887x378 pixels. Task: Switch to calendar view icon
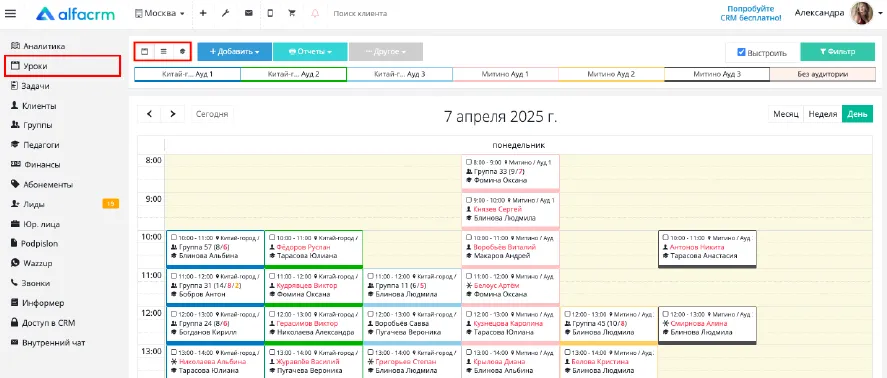coord(144,51)
